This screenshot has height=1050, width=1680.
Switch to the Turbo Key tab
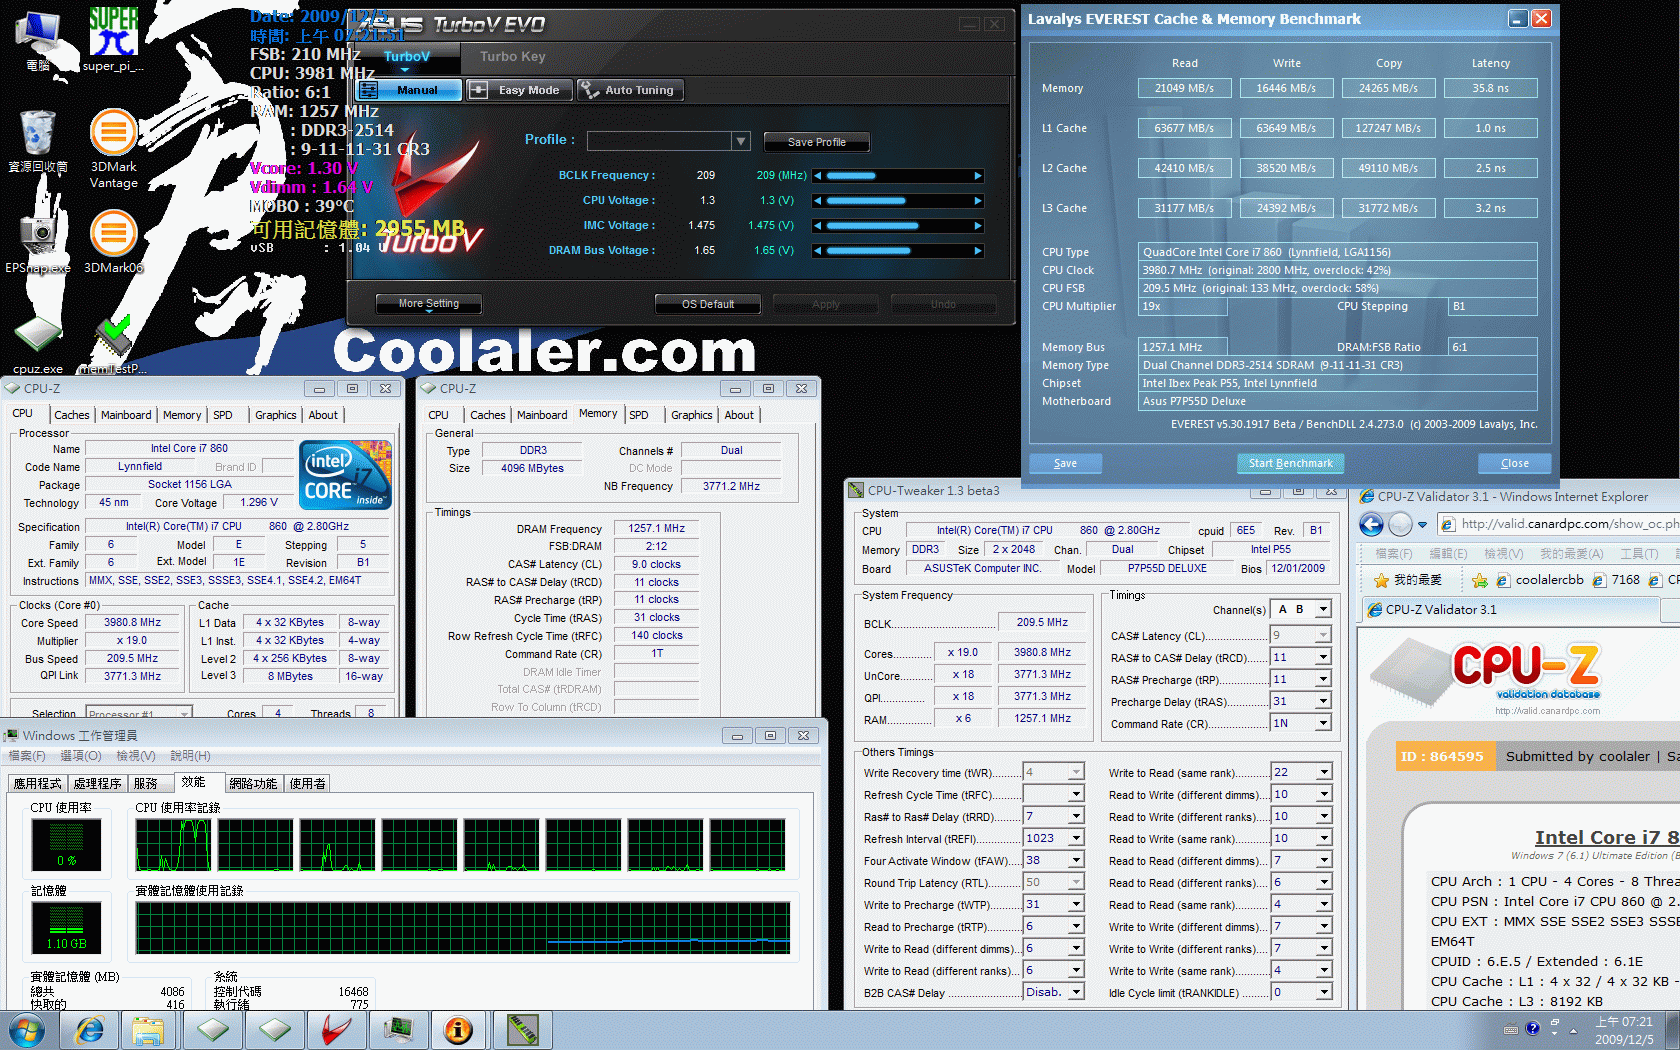tap(512, 57)
